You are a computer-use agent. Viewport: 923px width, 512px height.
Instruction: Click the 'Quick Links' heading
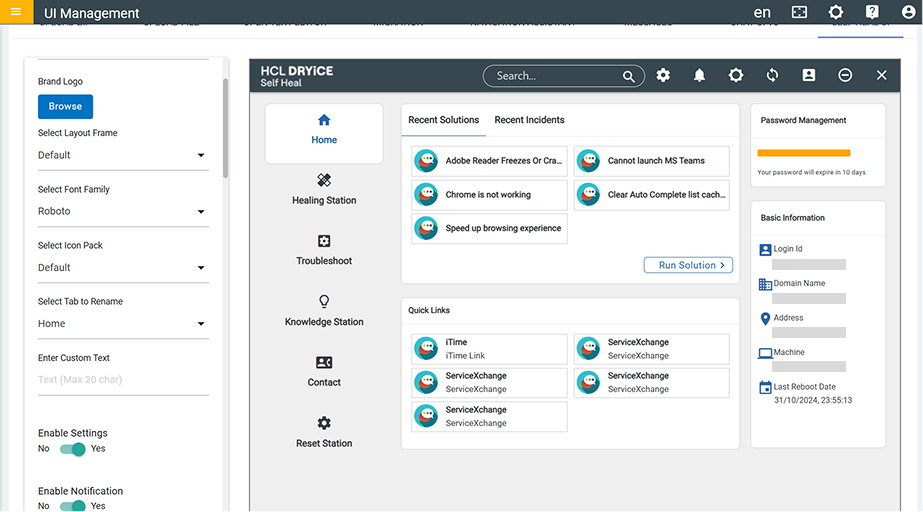click(429, 310)
